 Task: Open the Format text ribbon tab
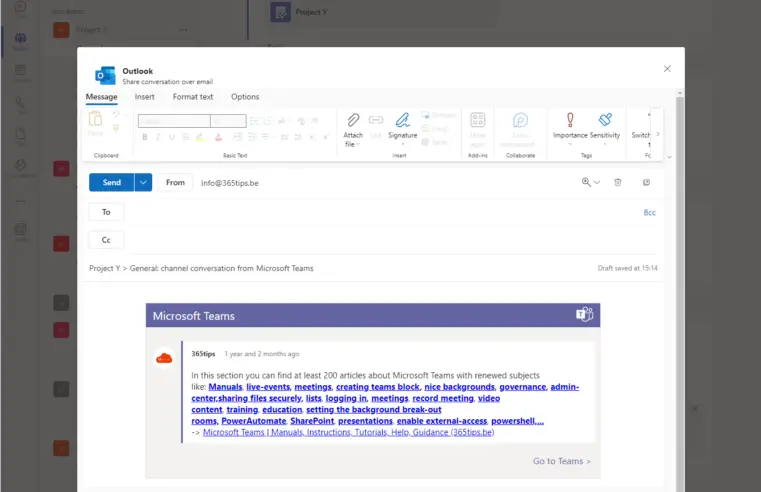click(x=193, y=97)
